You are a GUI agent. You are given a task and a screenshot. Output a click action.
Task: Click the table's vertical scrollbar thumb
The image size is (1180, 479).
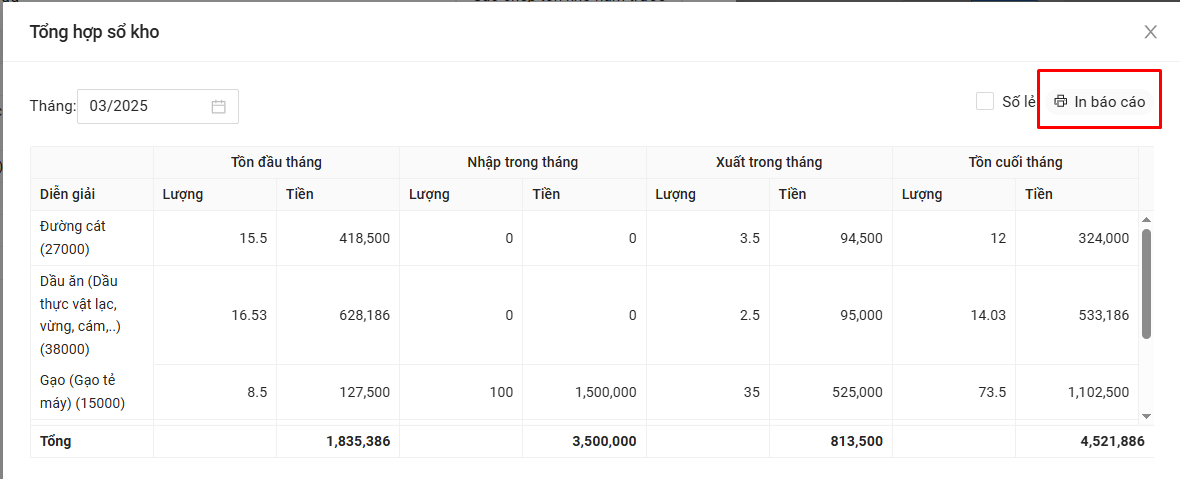click(1146, 282)
